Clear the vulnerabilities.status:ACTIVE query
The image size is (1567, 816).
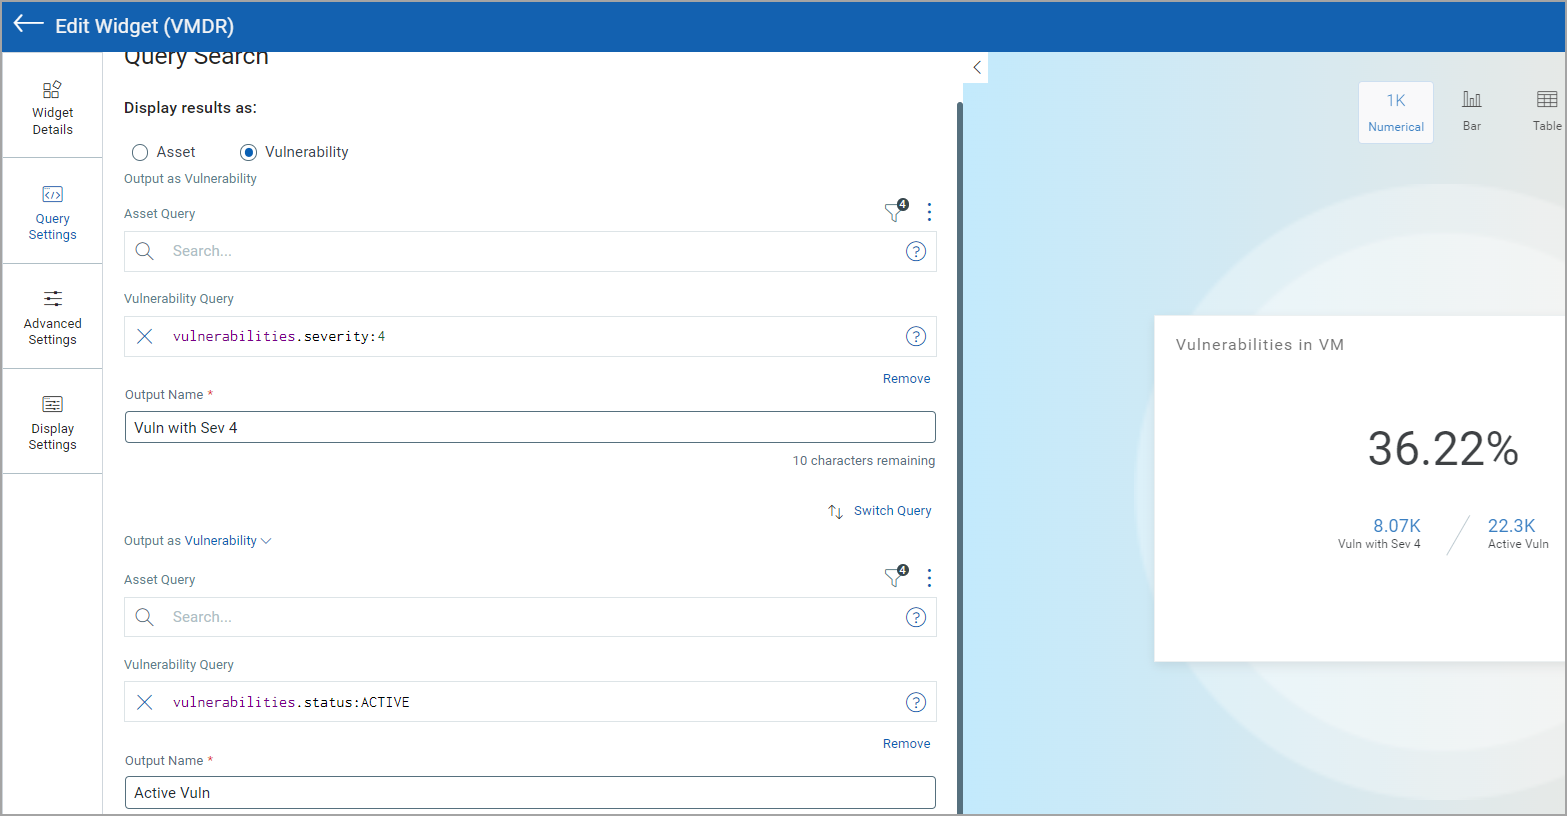145,702
